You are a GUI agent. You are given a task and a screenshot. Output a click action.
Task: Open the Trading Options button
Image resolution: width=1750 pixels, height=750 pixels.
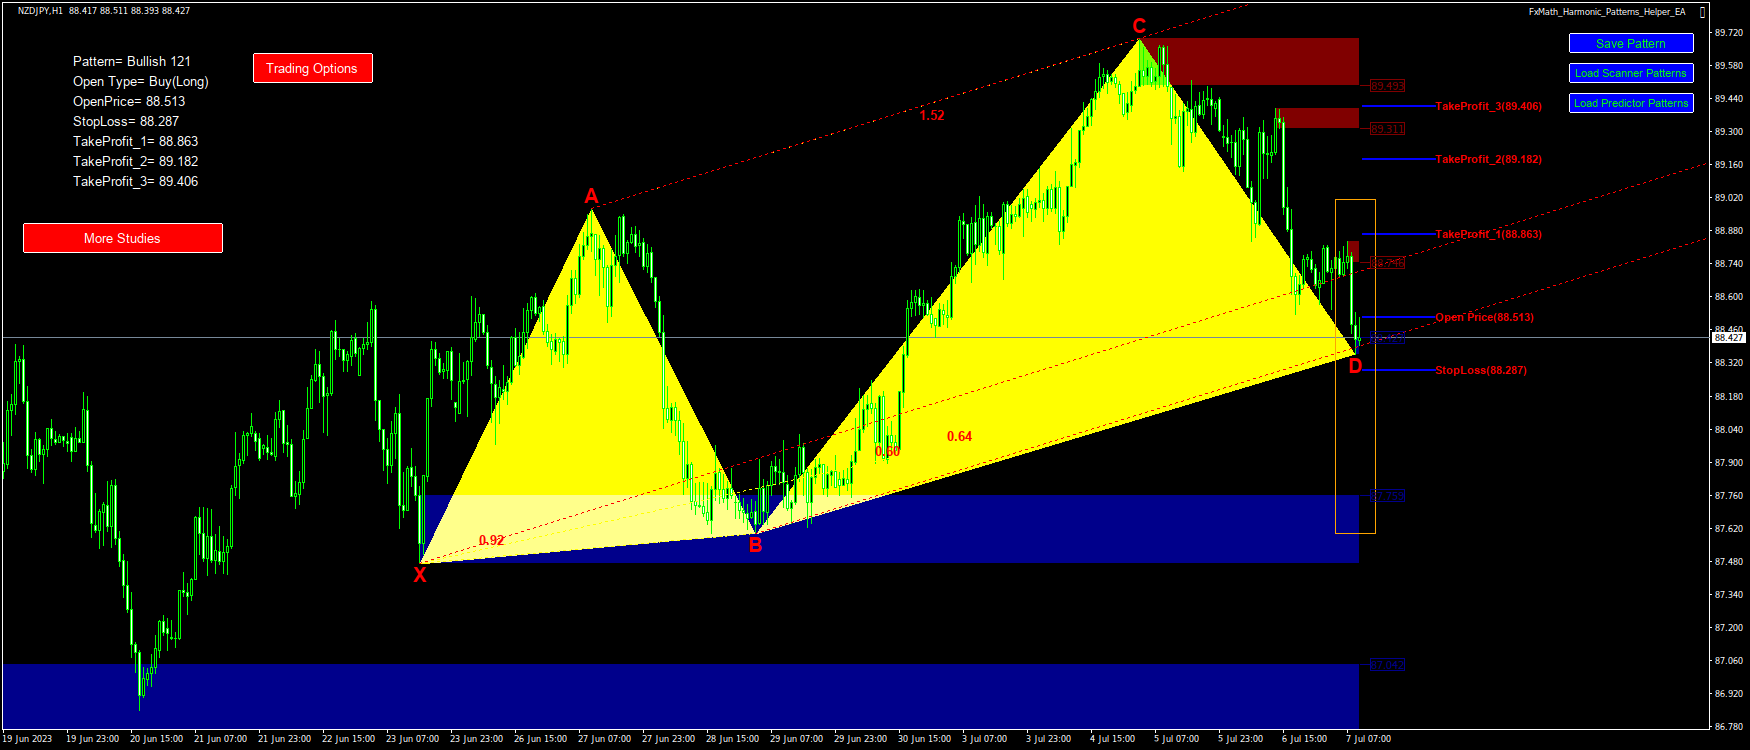point(312,68)
